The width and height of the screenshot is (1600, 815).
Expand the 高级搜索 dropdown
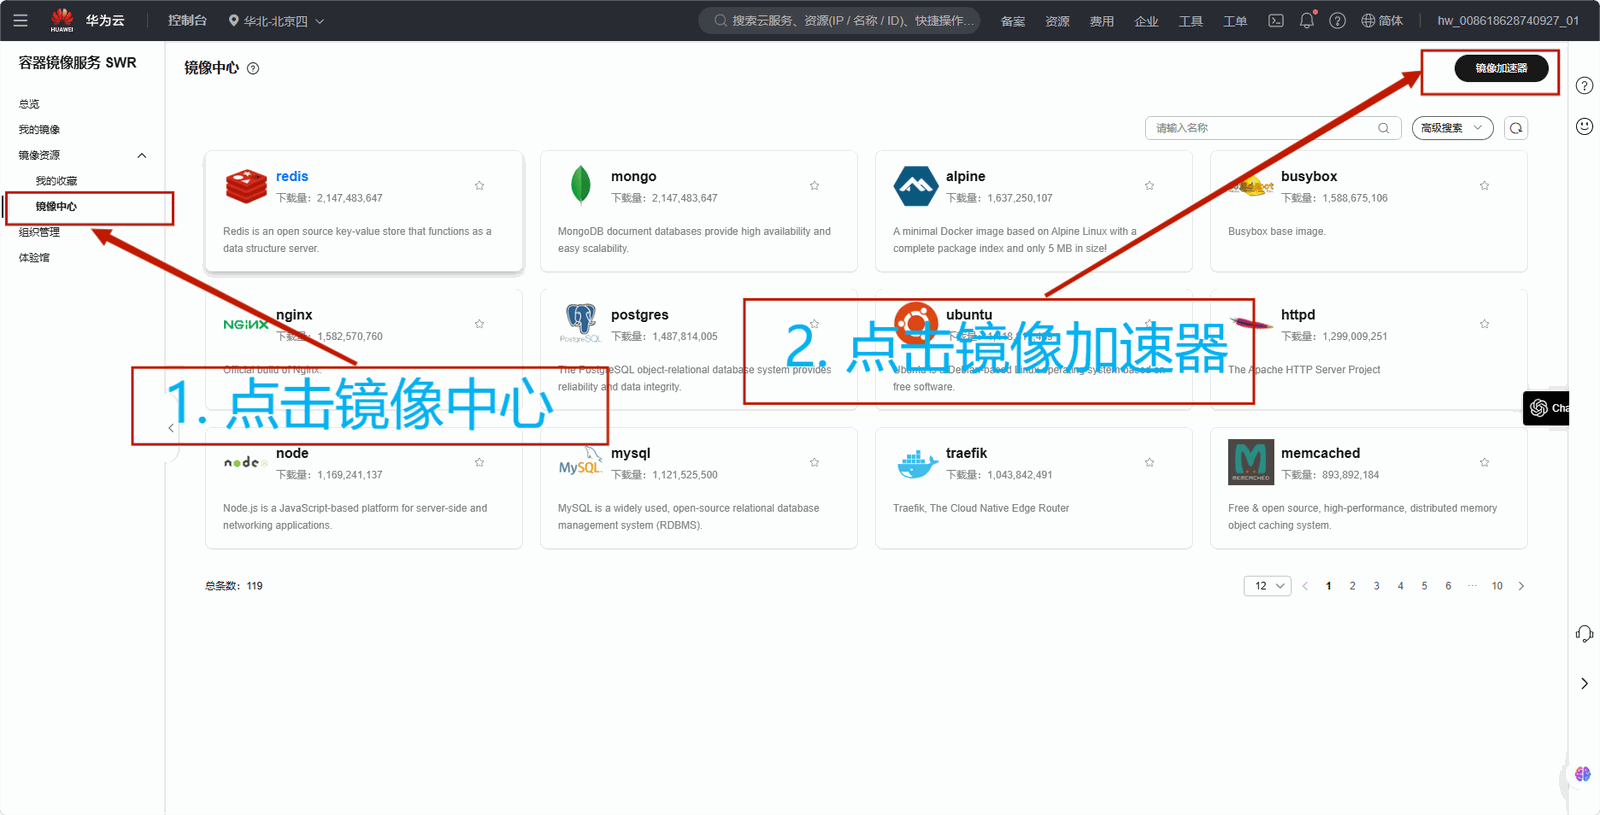1452,128
